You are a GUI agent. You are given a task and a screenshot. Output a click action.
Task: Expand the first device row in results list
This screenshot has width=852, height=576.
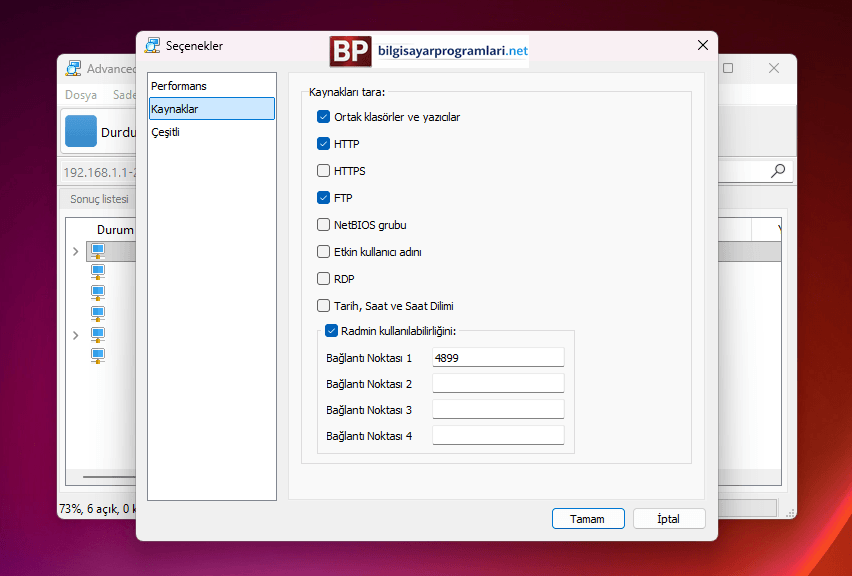click(x=76, y=251)
